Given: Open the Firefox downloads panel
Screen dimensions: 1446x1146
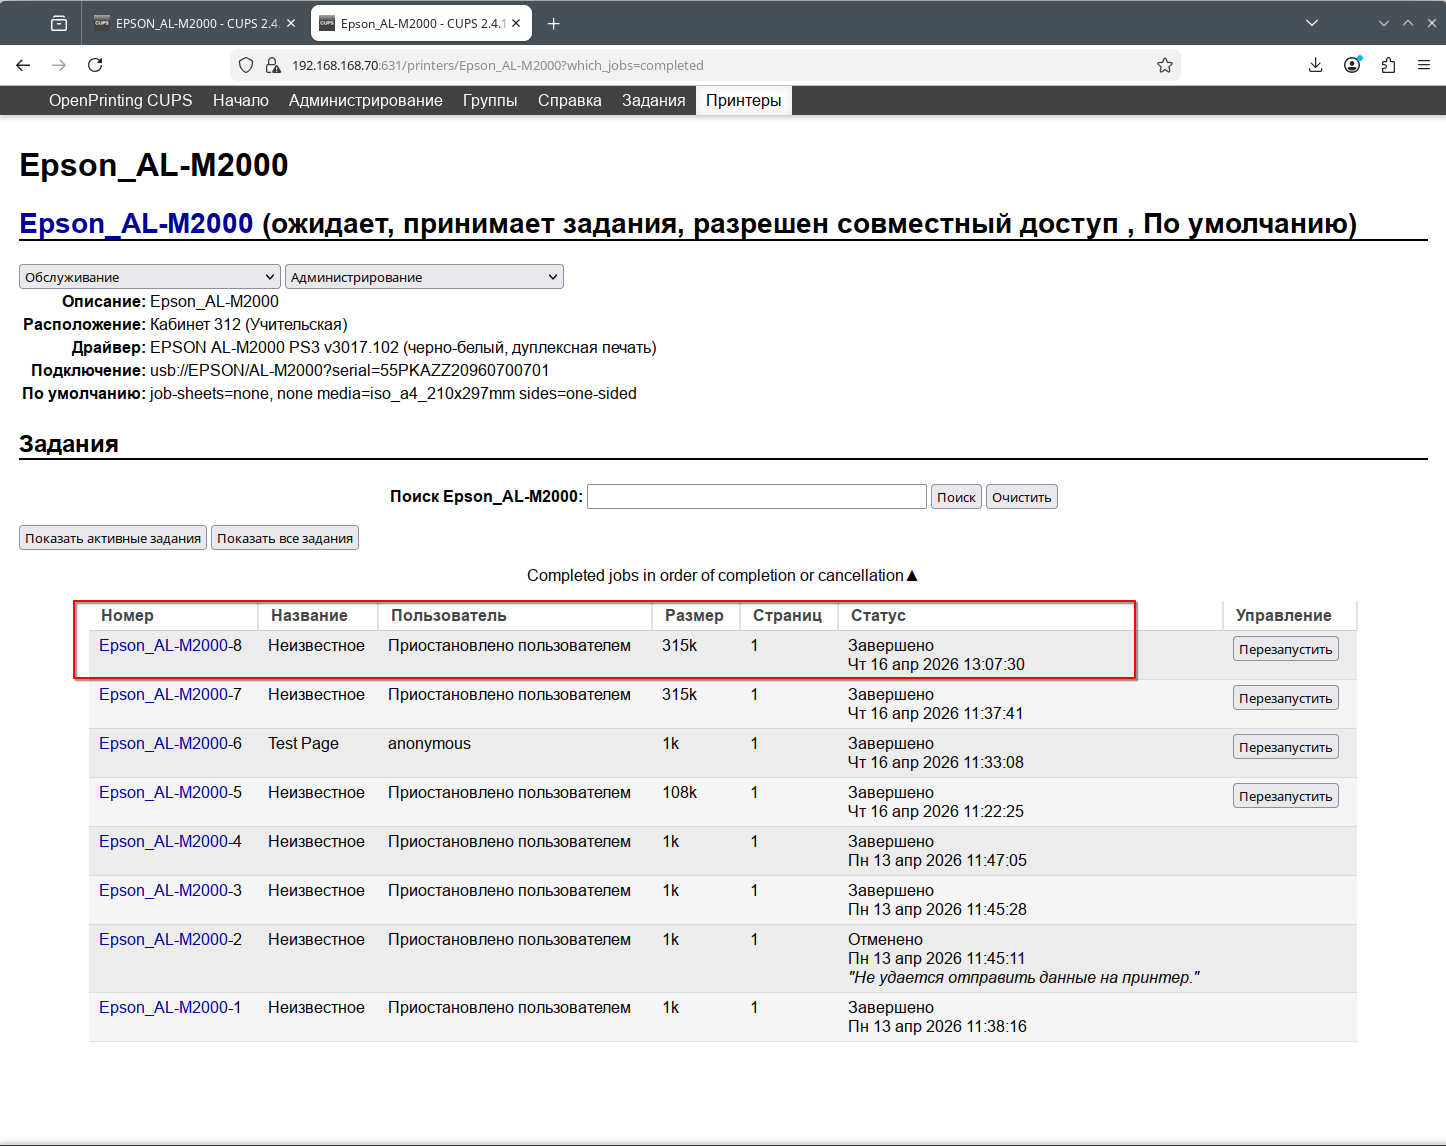Looking at the screenshot, I should (1315, 65).
